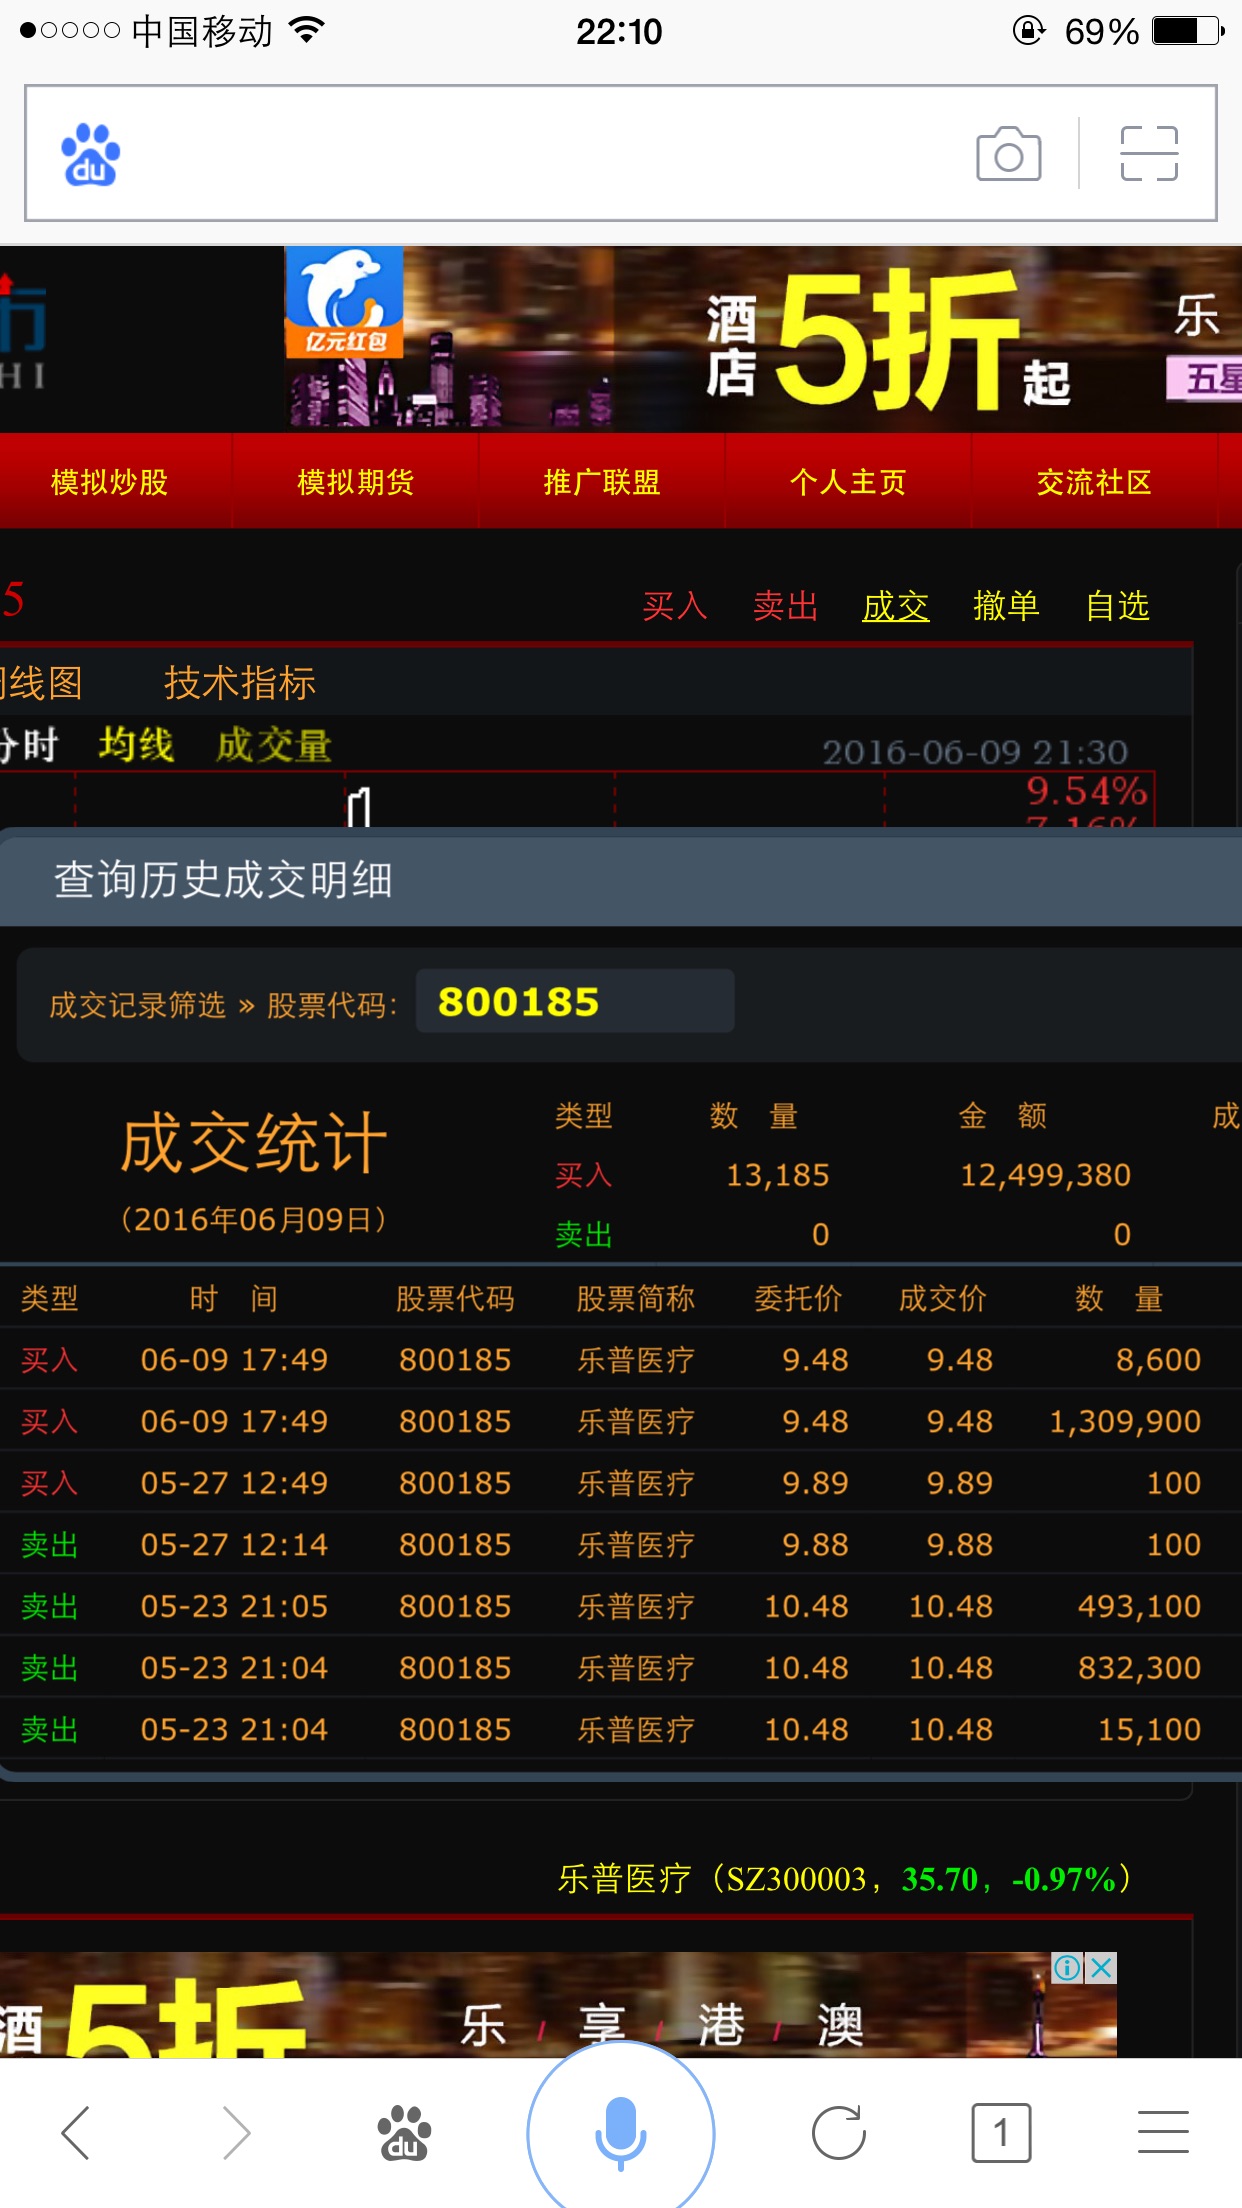Tap the Baidu paw logo in search bar
The width and height of the screenshot is (1242, 2208).
click(90, 154)
